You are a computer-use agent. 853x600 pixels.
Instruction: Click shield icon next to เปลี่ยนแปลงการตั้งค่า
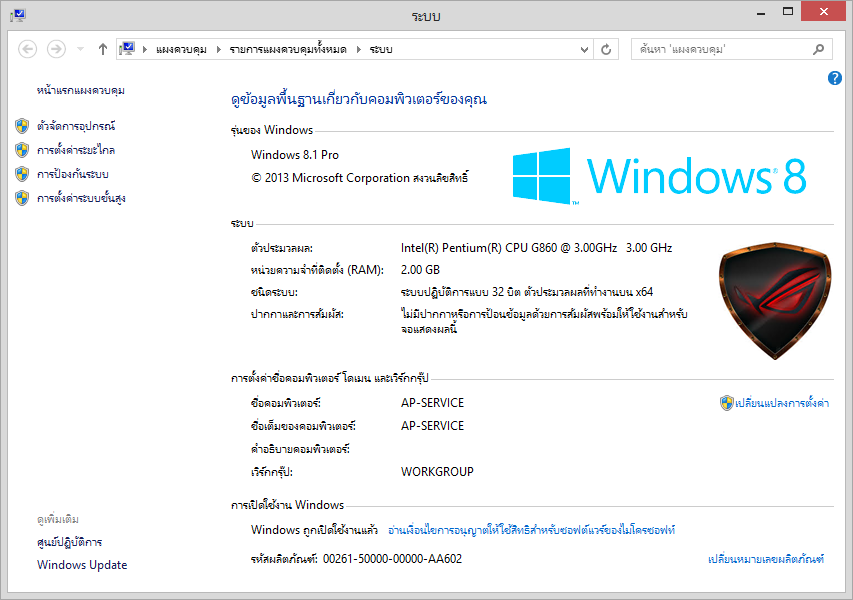[x=727, y=403]
